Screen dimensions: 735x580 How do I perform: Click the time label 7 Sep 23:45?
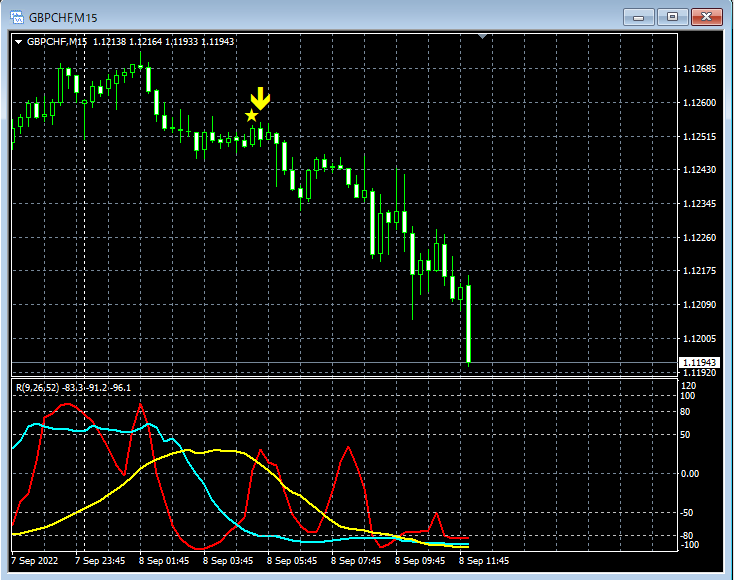click(x=100, y=561)
